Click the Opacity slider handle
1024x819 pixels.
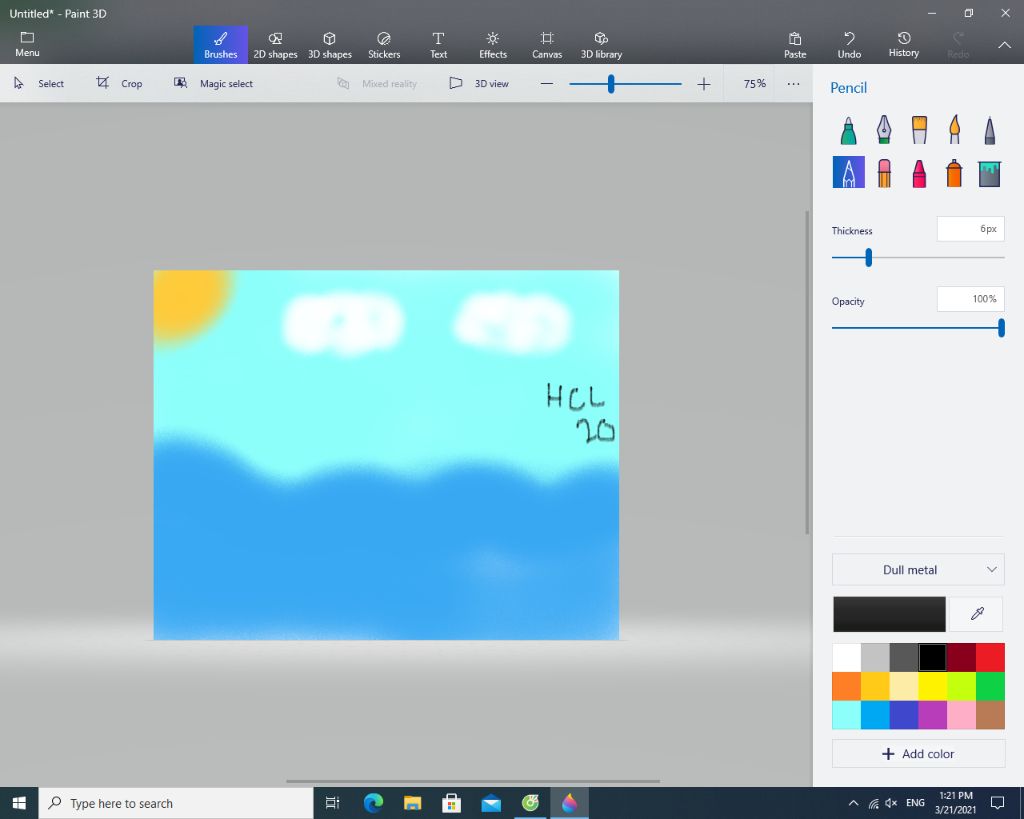point(1001,328)
